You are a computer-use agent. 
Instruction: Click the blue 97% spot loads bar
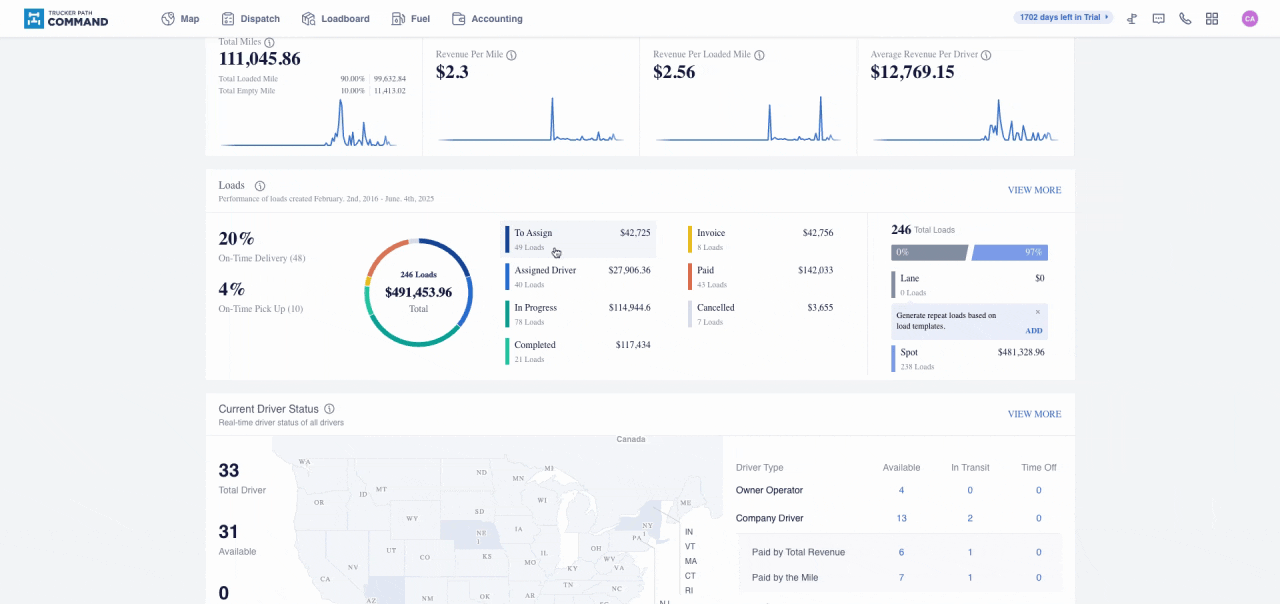[1010, 253]
